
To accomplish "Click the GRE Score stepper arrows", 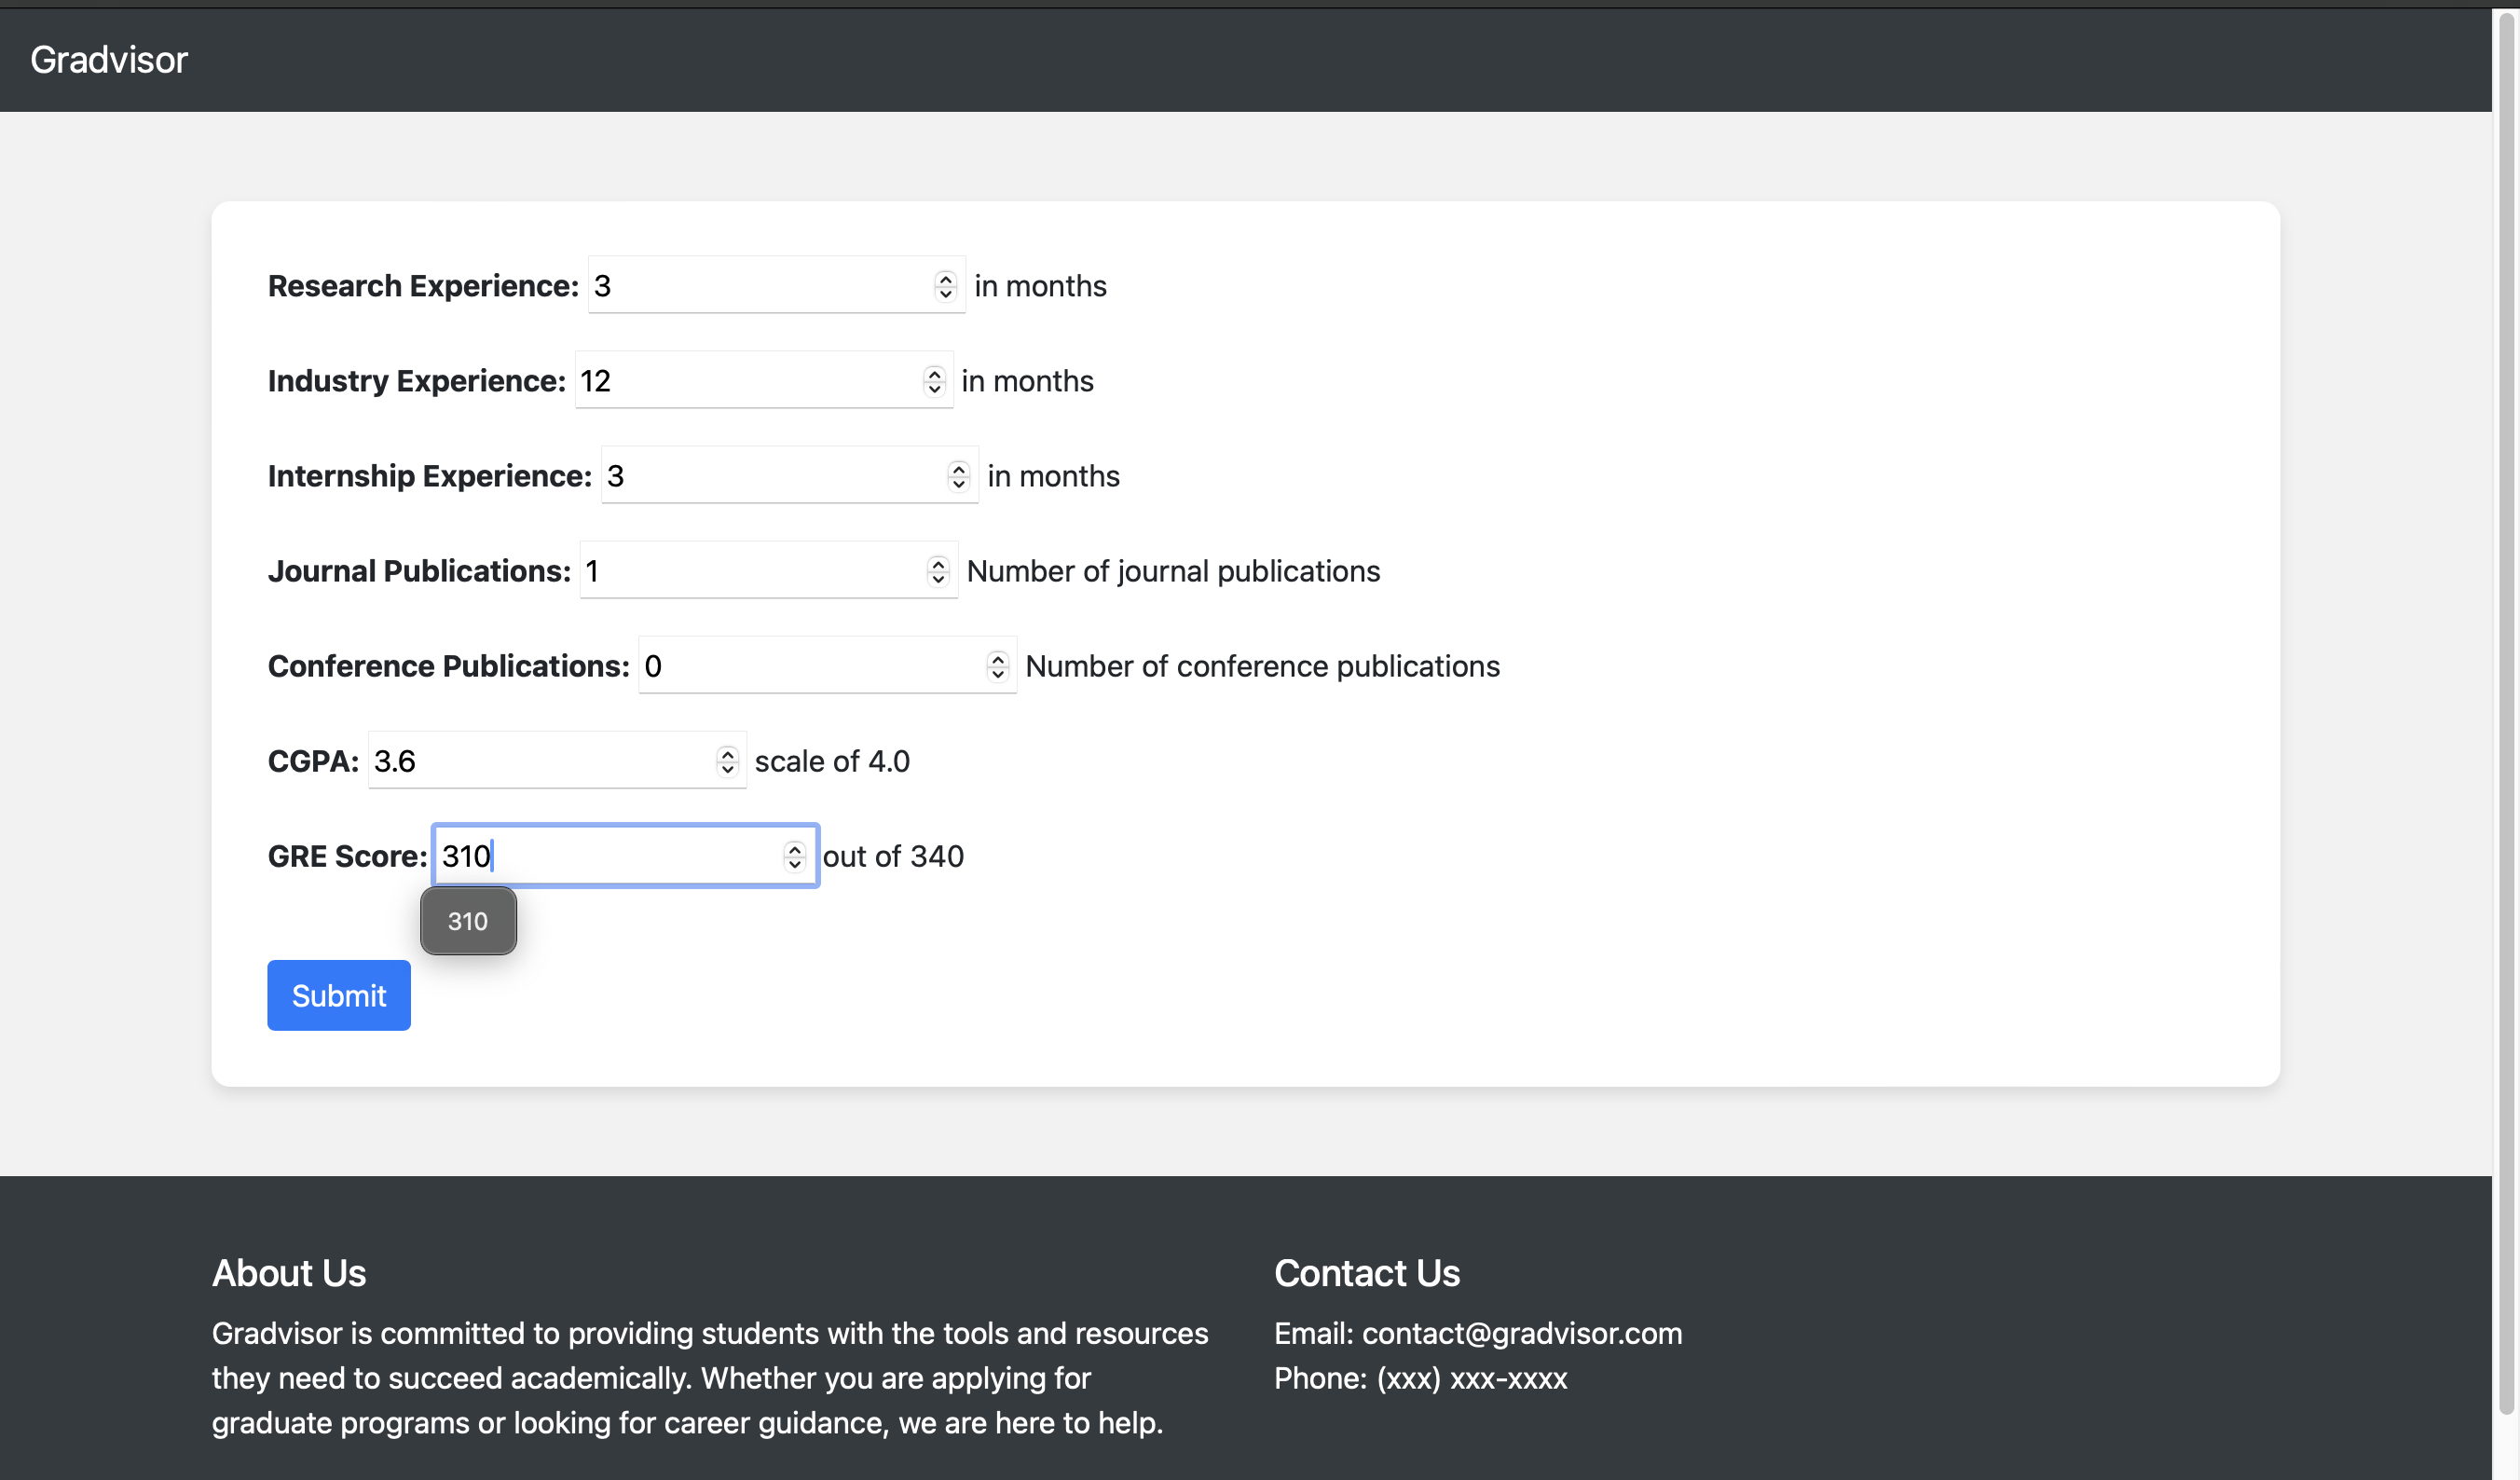I will [794, 856].
